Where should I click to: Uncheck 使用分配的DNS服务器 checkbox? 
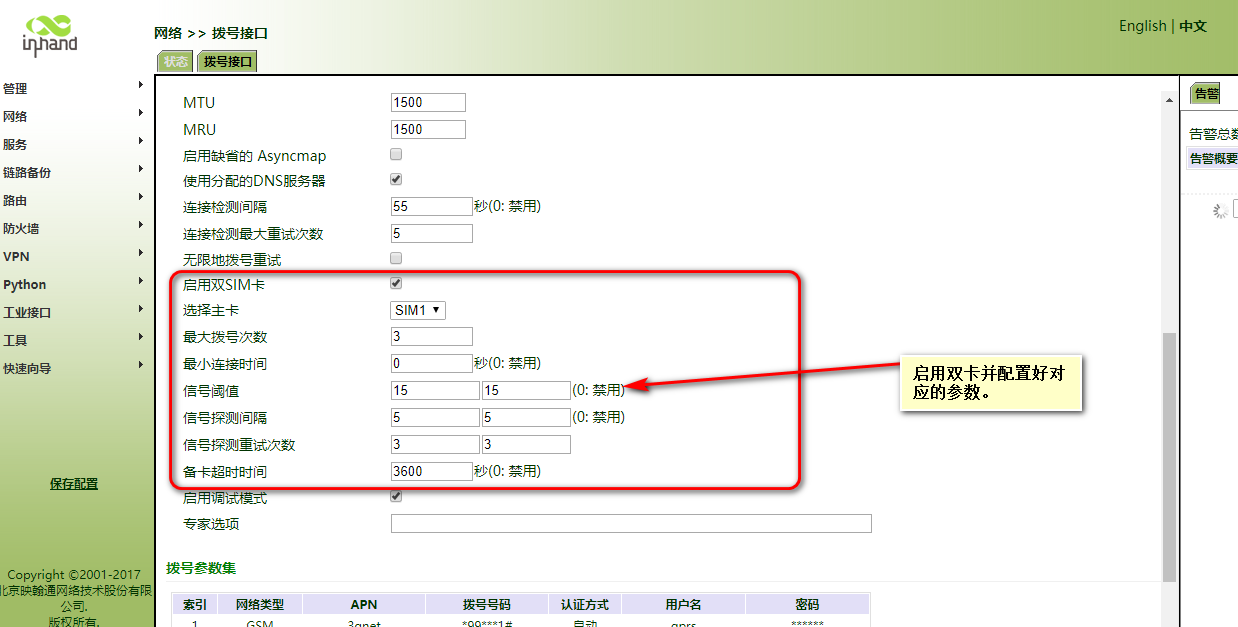pyautogui.click(x=396, y=180)
